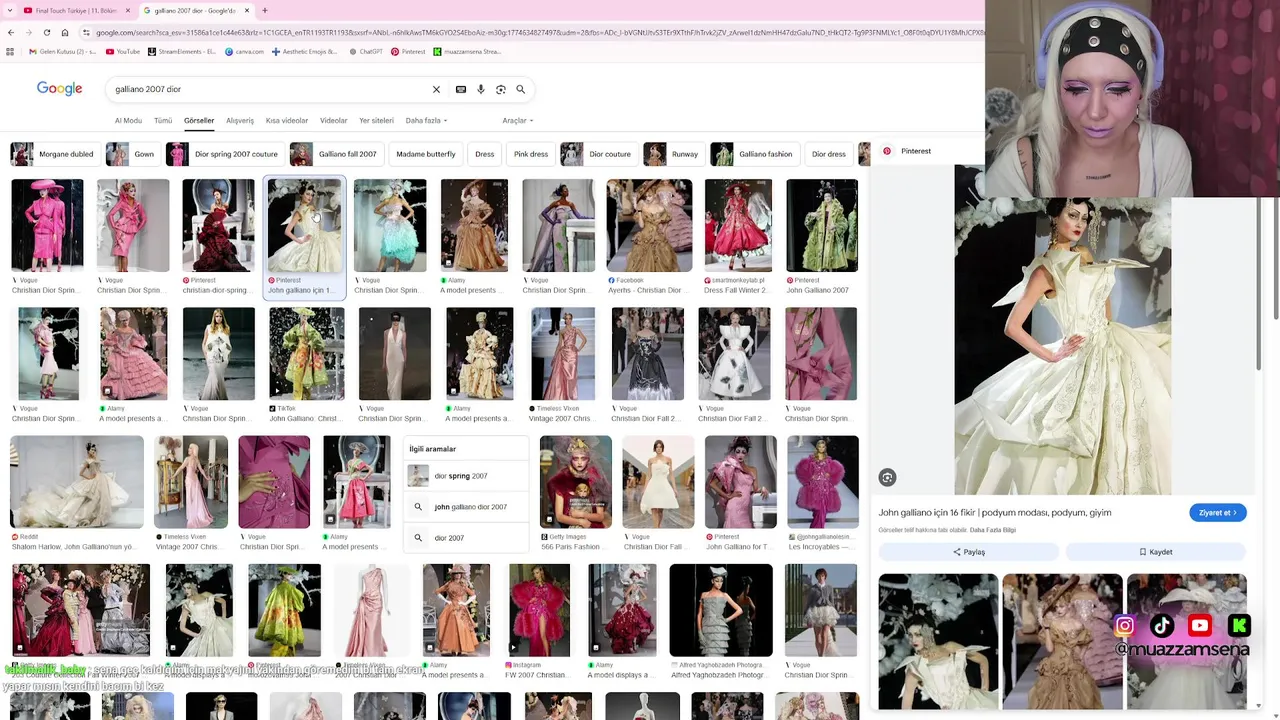
Task: Select related search dior 2007
Action: point(466,538)
